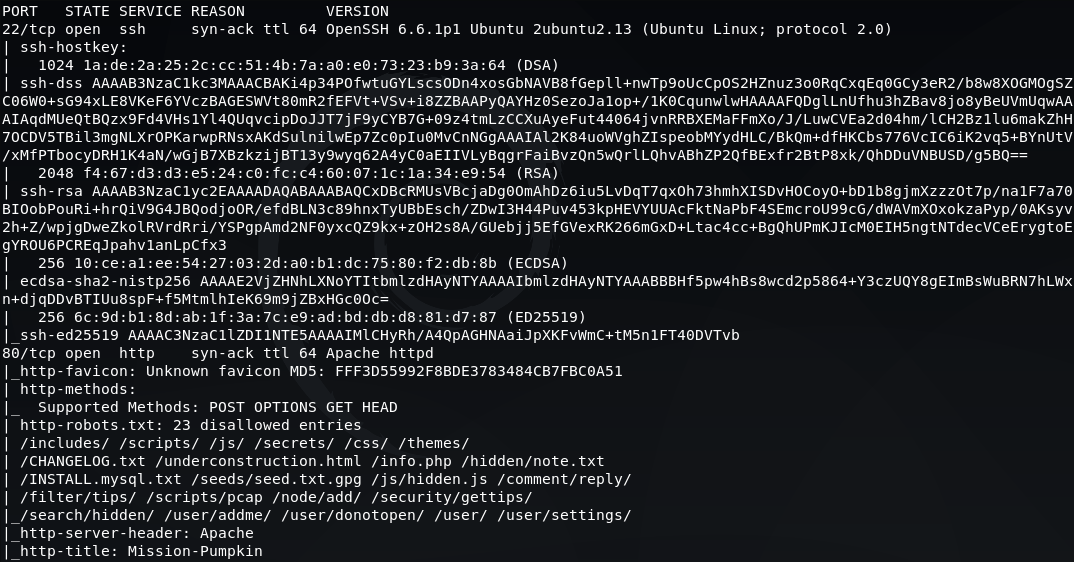Click the /hidden/note.txt path
1074x562 pixels.
532,461
